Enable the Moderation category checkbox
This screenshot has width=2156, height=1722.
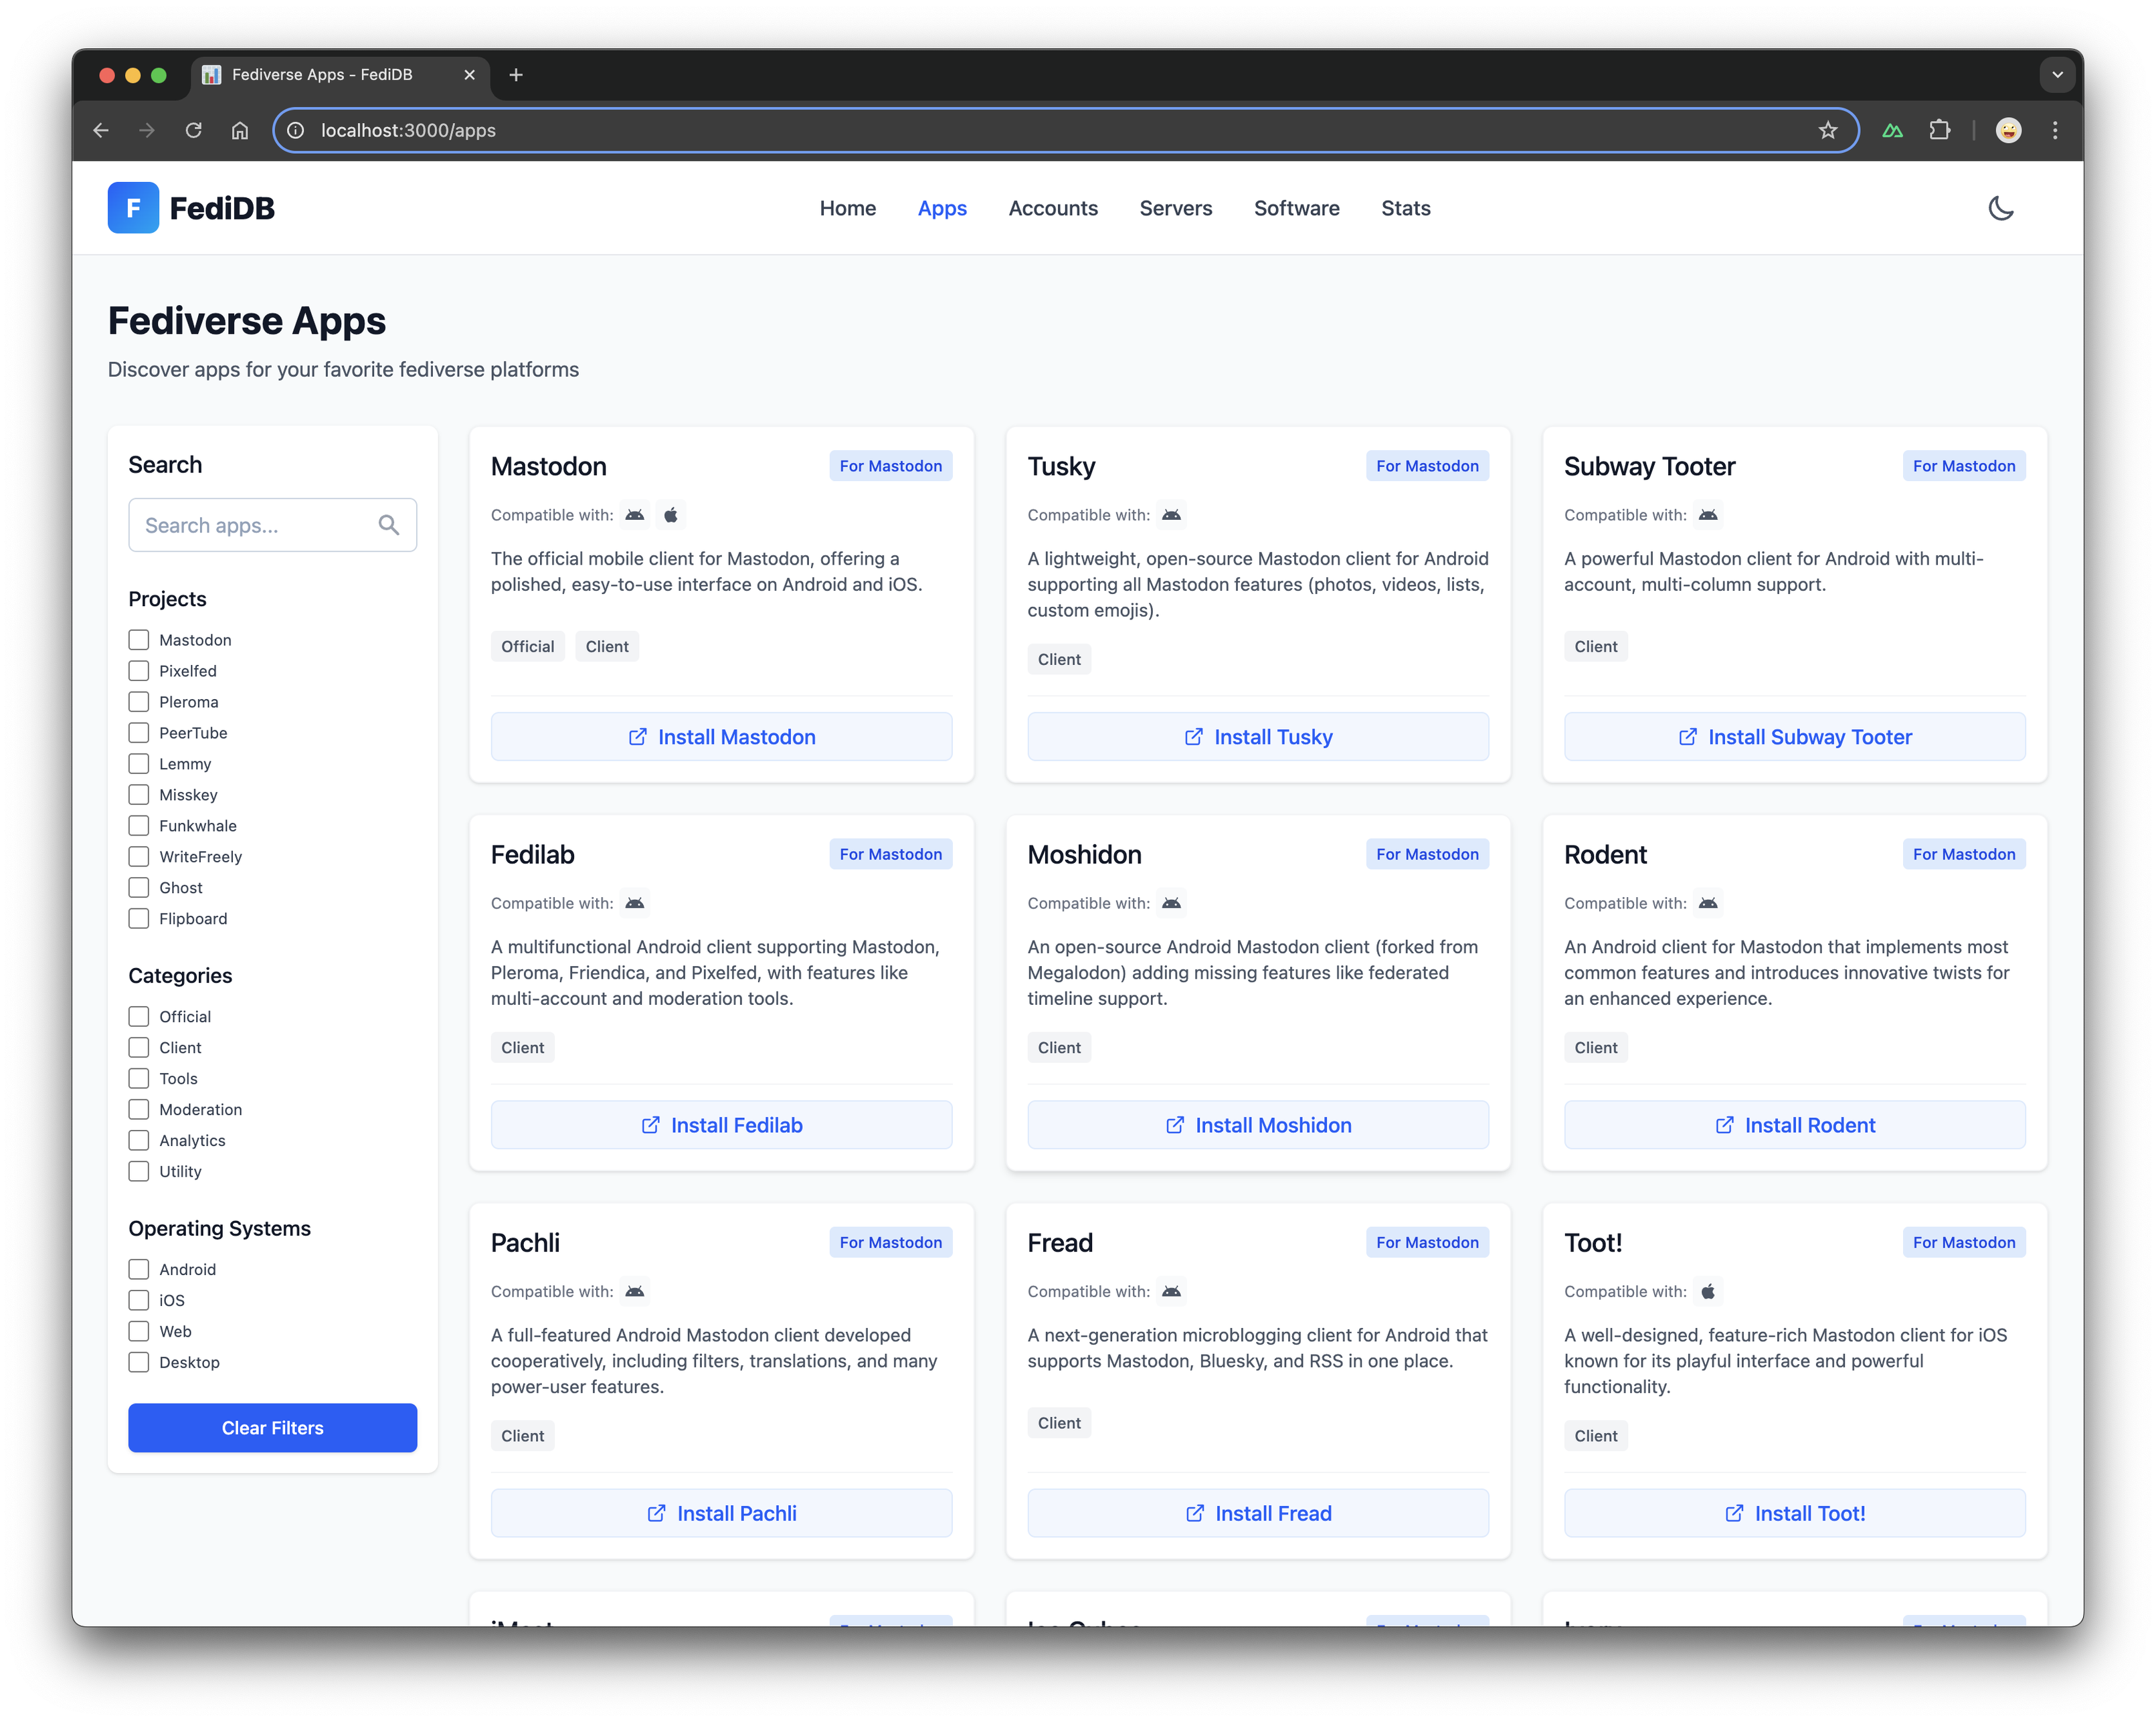point(139,1110)
